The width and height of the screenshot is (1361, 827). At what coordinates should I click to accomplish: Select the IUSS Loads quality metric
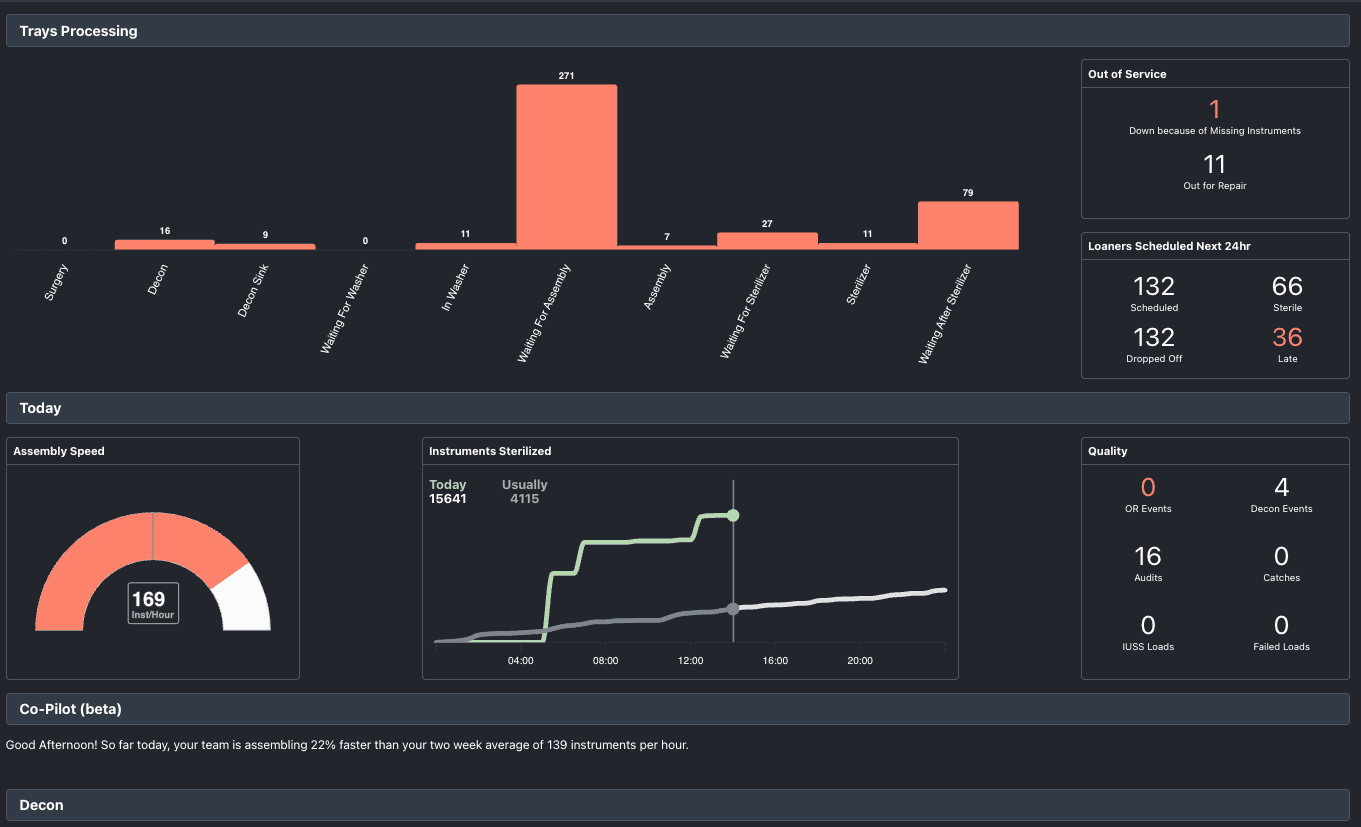tap(1148, 634)
